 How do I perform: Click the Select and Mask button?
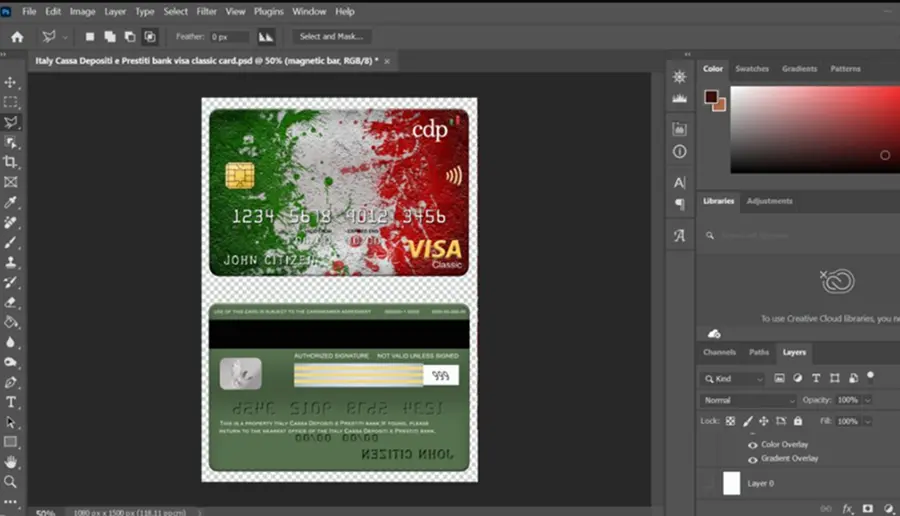pyautogui.click(x=331, y=37)
